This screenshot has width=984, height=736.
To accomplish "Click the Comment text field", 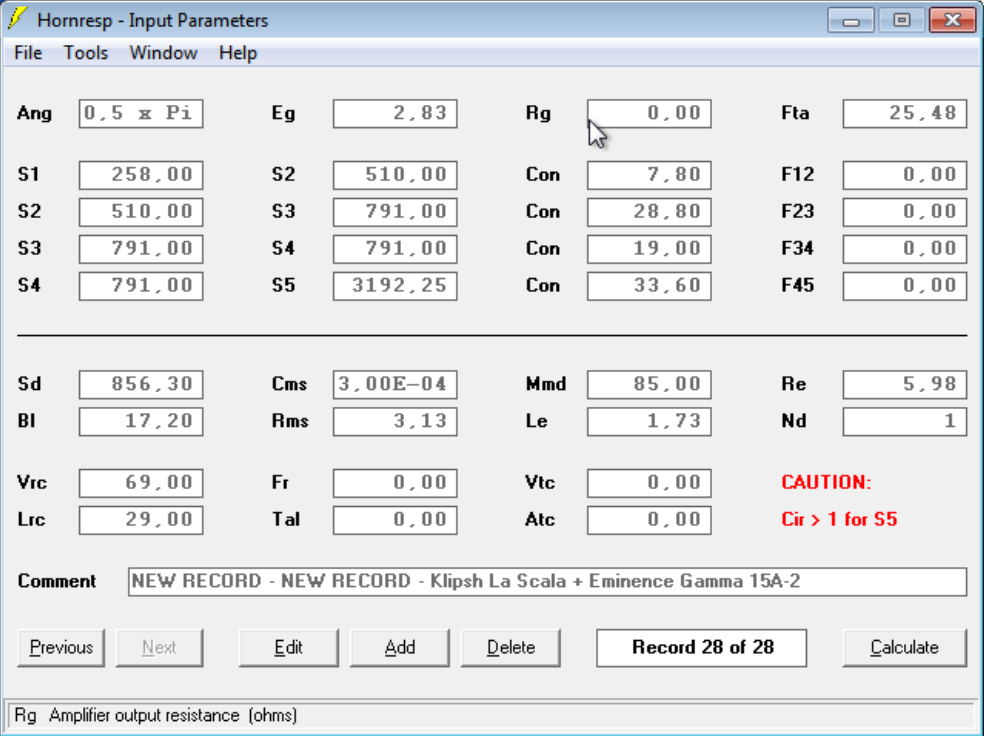I will tap(547, 582).
